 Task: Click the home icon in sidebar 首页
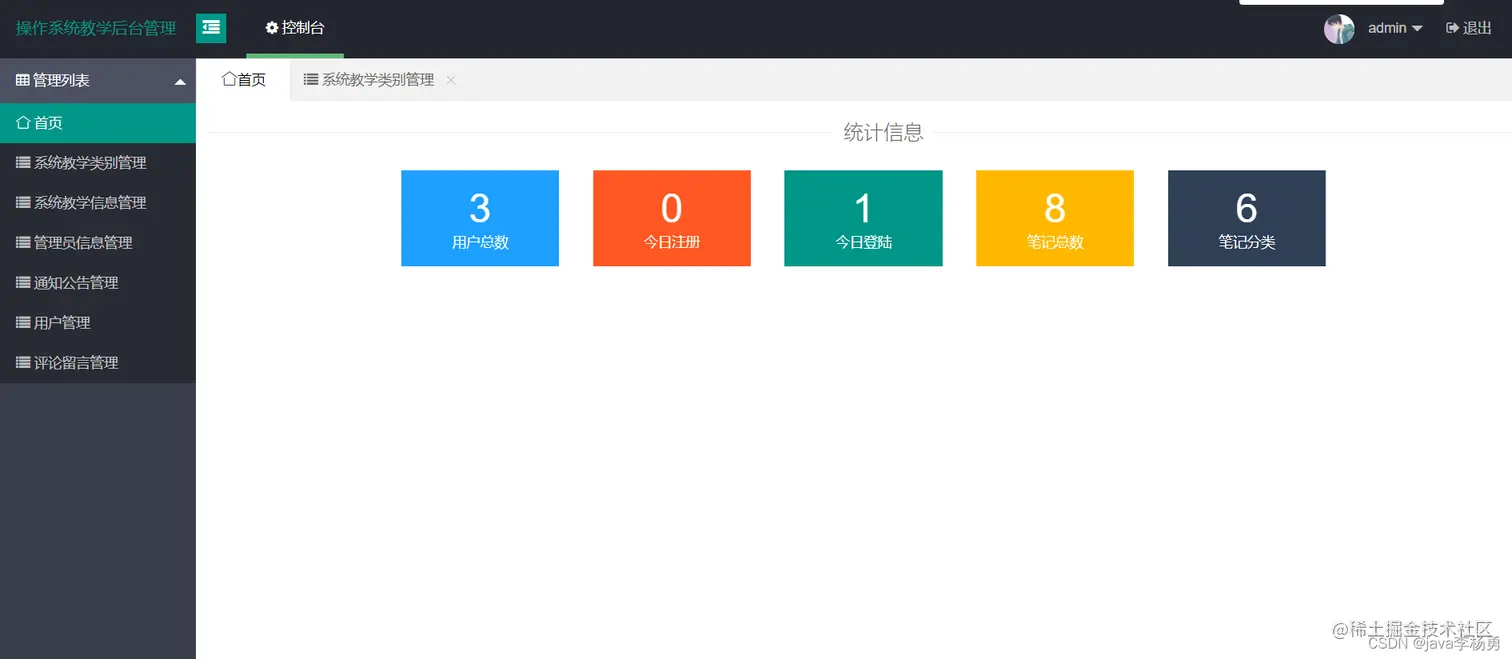pyautogui.click(x=23, y=122)
